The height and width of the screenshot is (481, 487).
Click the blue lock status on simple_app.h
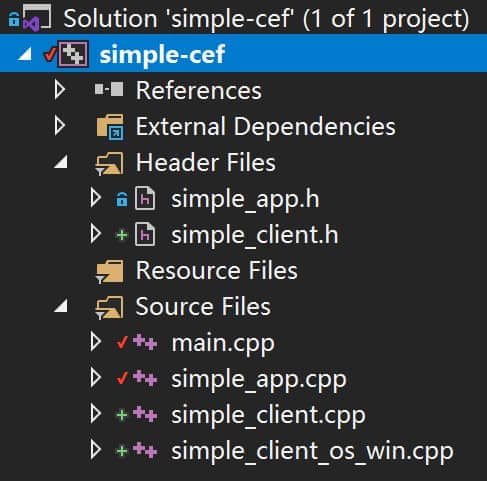[122, 199]
